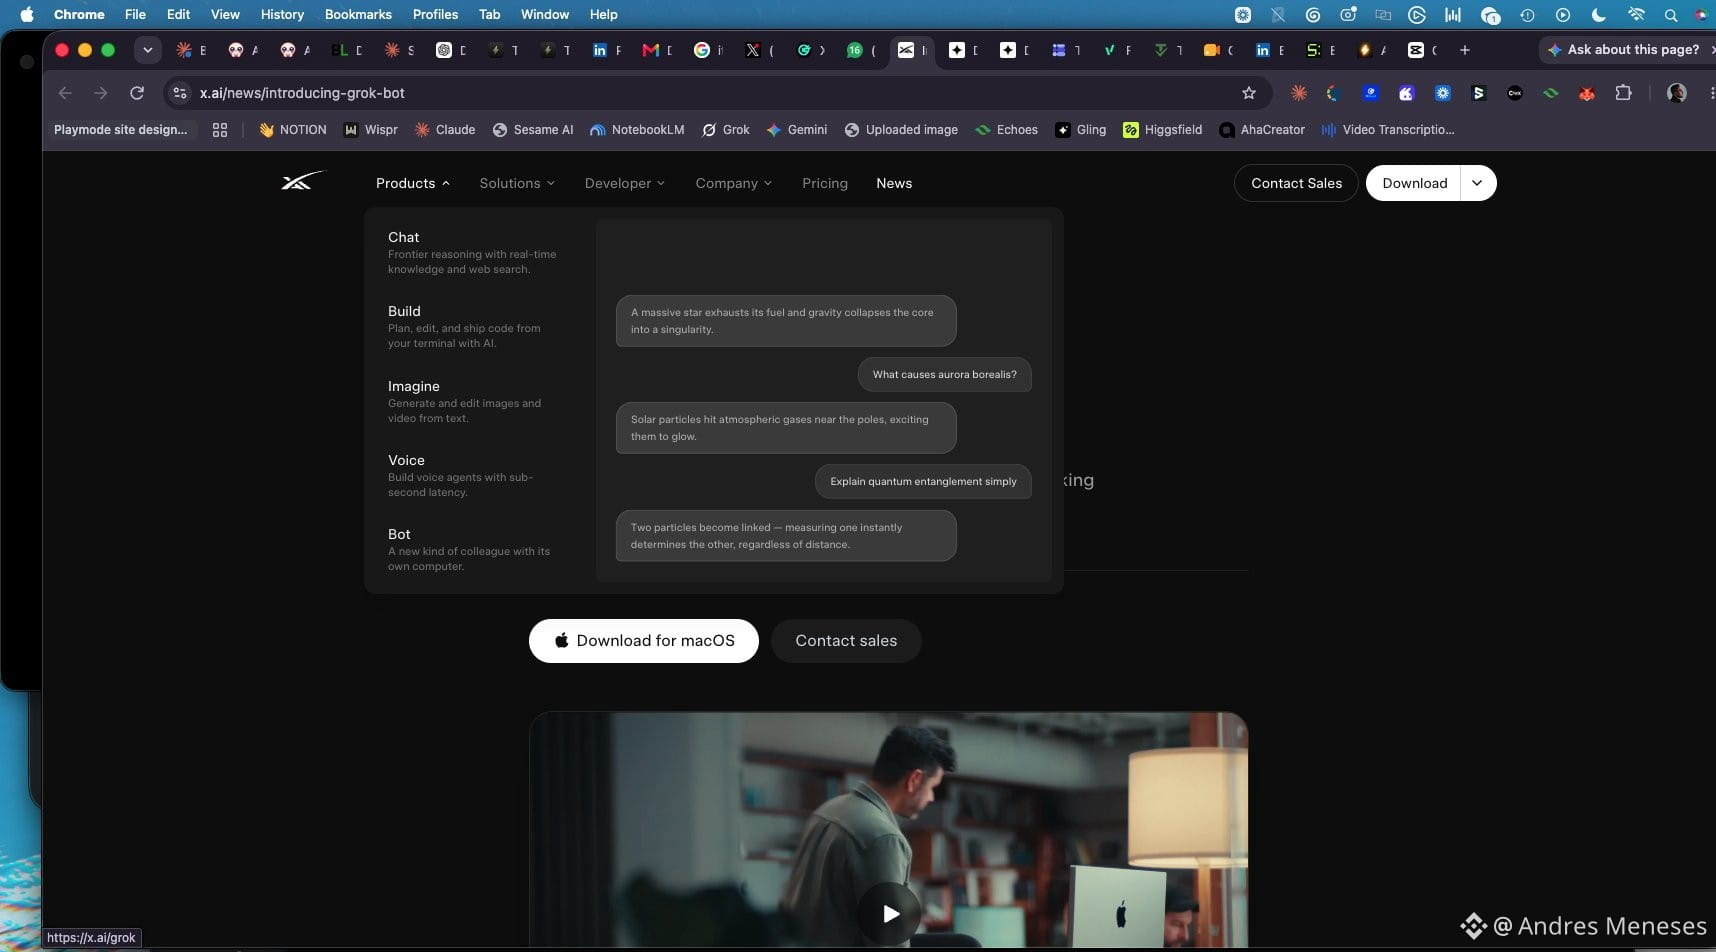Screen dimensions: 1716x952
Task: Go back using the browser back arrow
Action: click(x=65, y=93)
